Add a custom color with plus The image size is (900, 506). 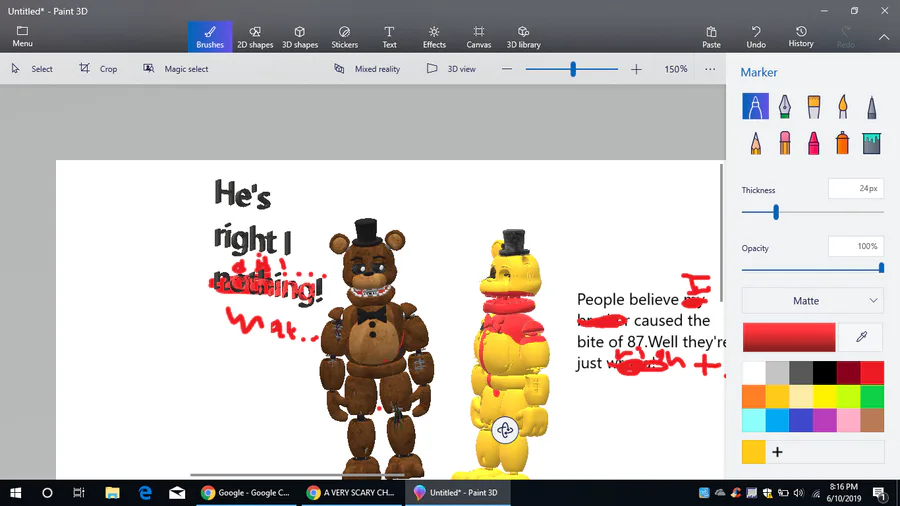coord(777,452)
